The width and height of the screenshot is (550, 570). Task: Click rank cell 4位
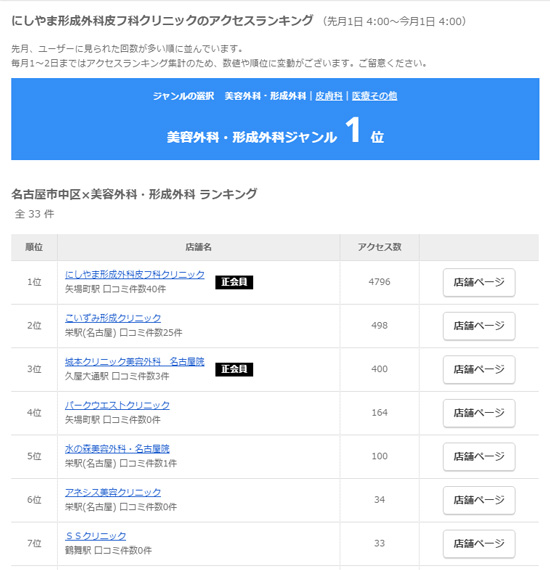[x=34, y=413]
